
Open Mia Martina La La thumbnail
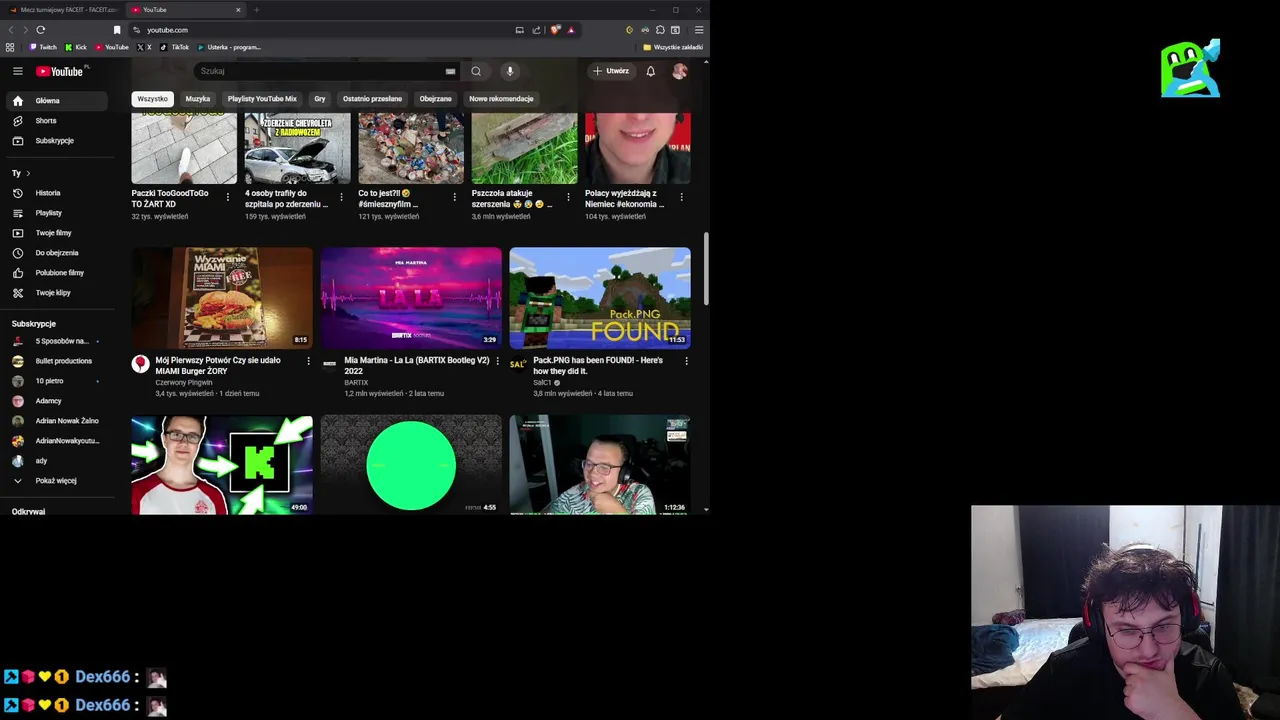click(x=411, y=298)
